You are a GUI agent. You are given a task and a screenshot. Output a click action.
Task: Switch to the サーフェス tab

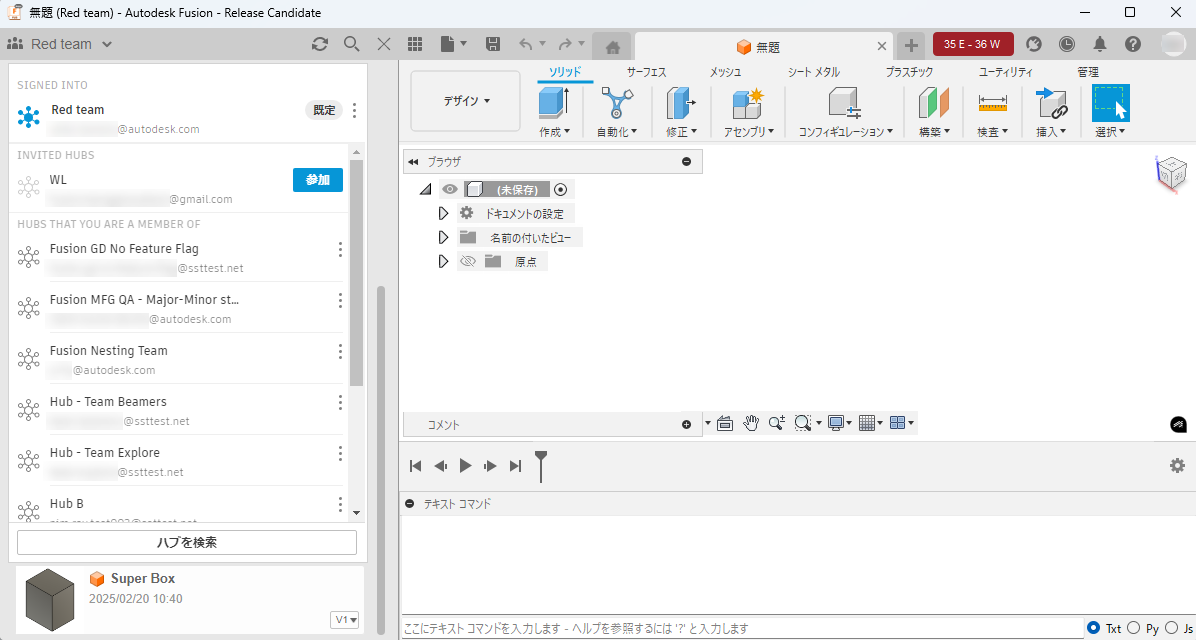pyautogui.click(x=647, y=72)
